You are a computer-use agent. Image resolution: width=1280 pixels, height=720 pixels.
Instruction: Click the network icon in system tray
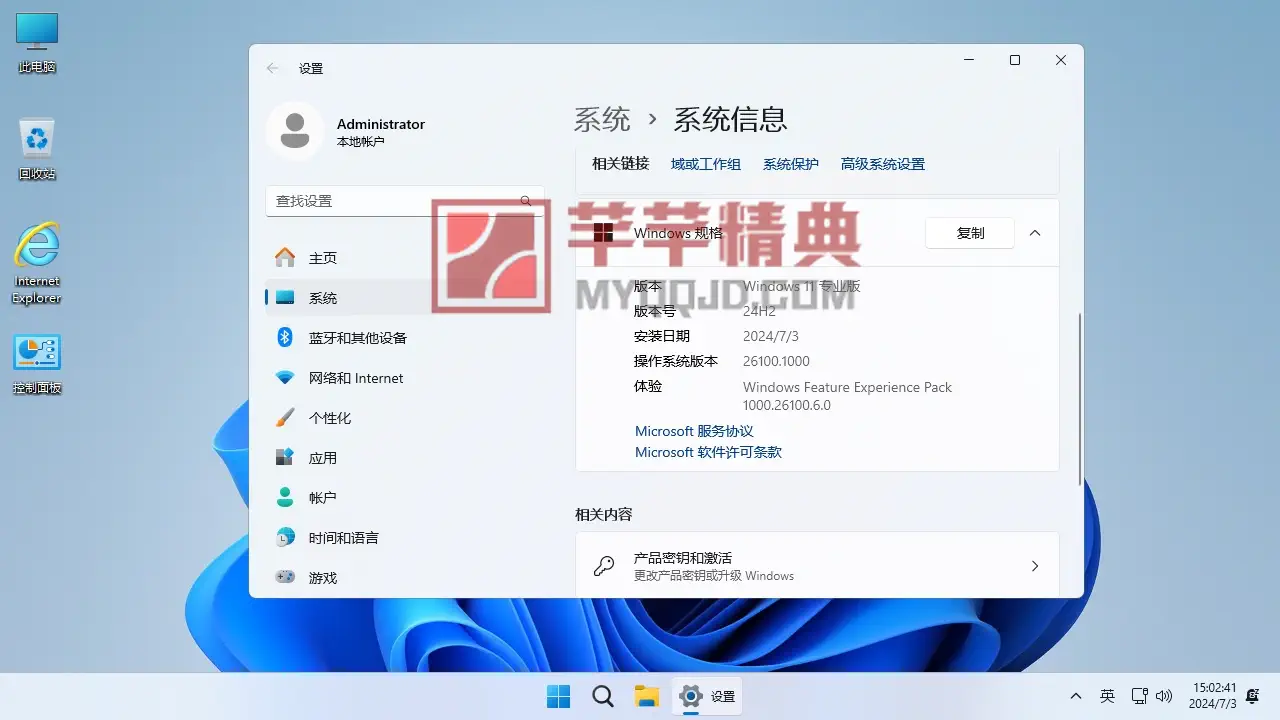[x=1139, y=696]
